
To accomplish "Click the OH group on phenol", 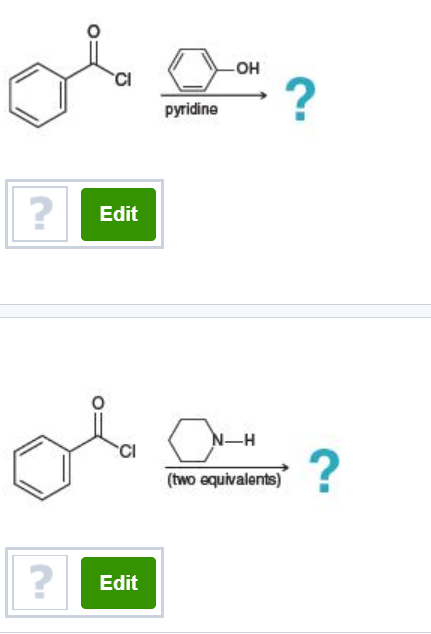I will click(248, 68).
